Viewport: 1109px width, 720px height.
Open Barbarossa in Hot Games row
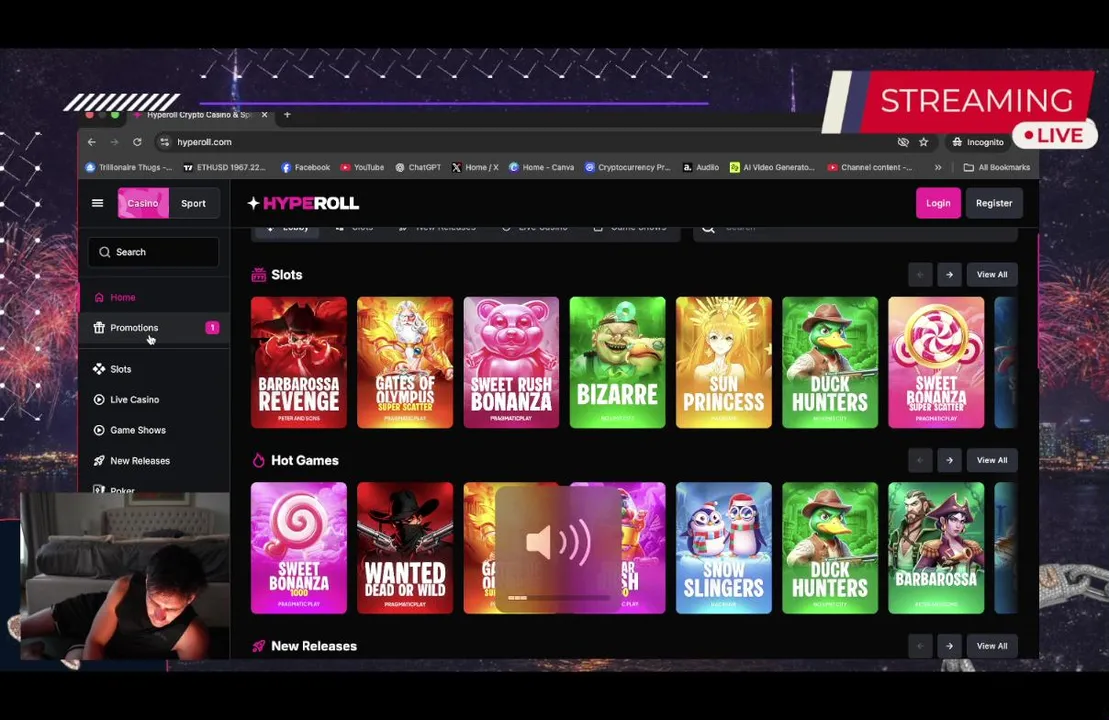pyautogui.click(x=936, y=548)
